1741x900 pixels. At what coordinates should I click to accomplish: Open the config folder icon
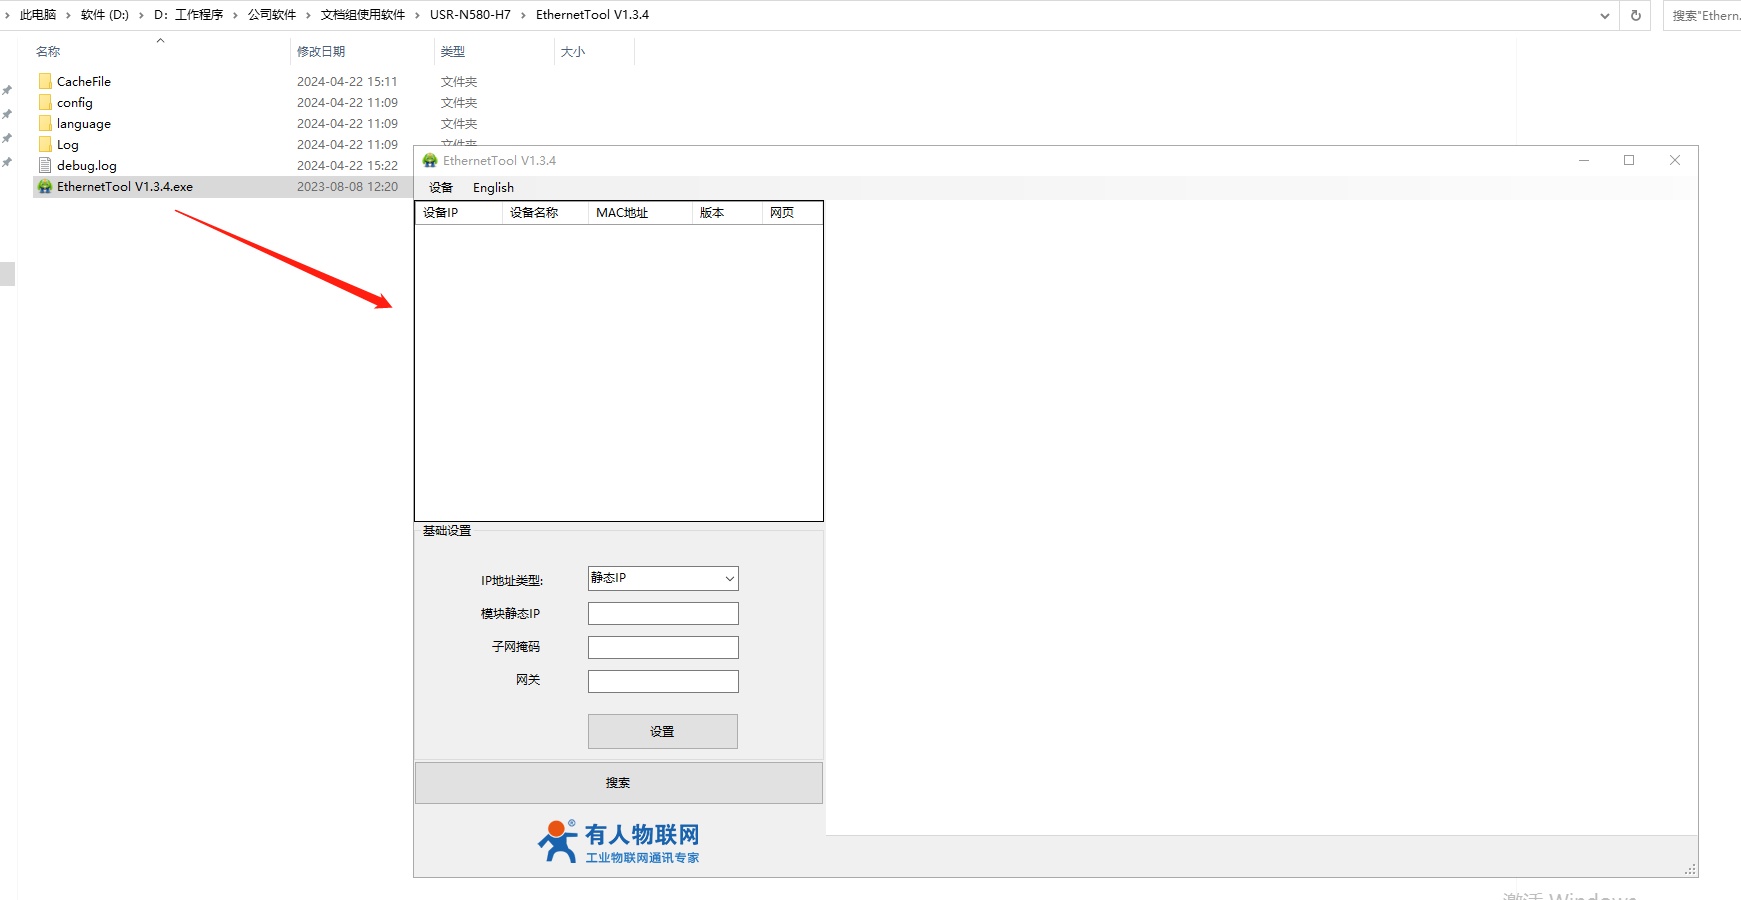(45, 102)
